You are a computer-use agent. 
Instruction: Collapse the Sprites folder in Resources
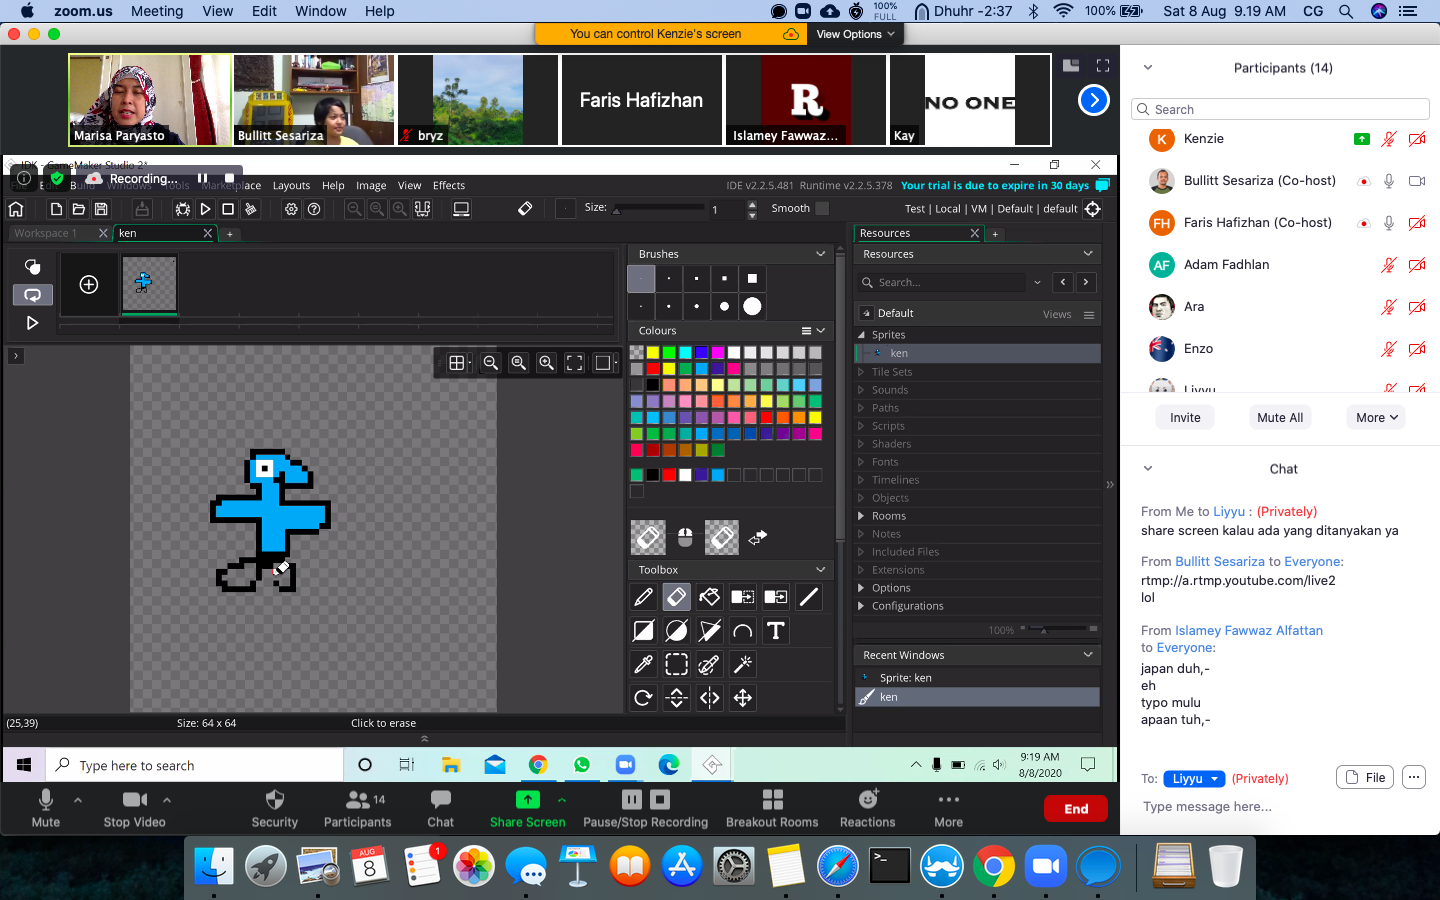[861, 335]
